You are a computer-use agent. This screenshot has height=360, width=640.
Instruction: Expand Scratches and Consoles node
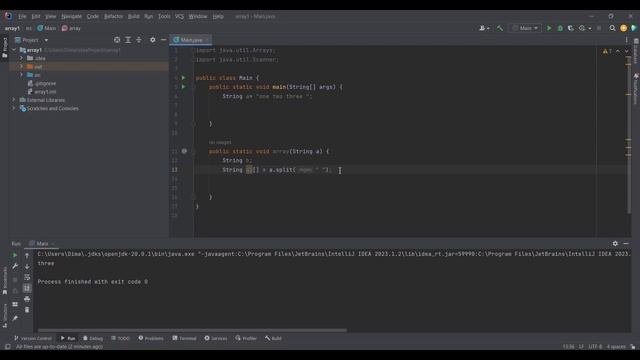point(14,108)
